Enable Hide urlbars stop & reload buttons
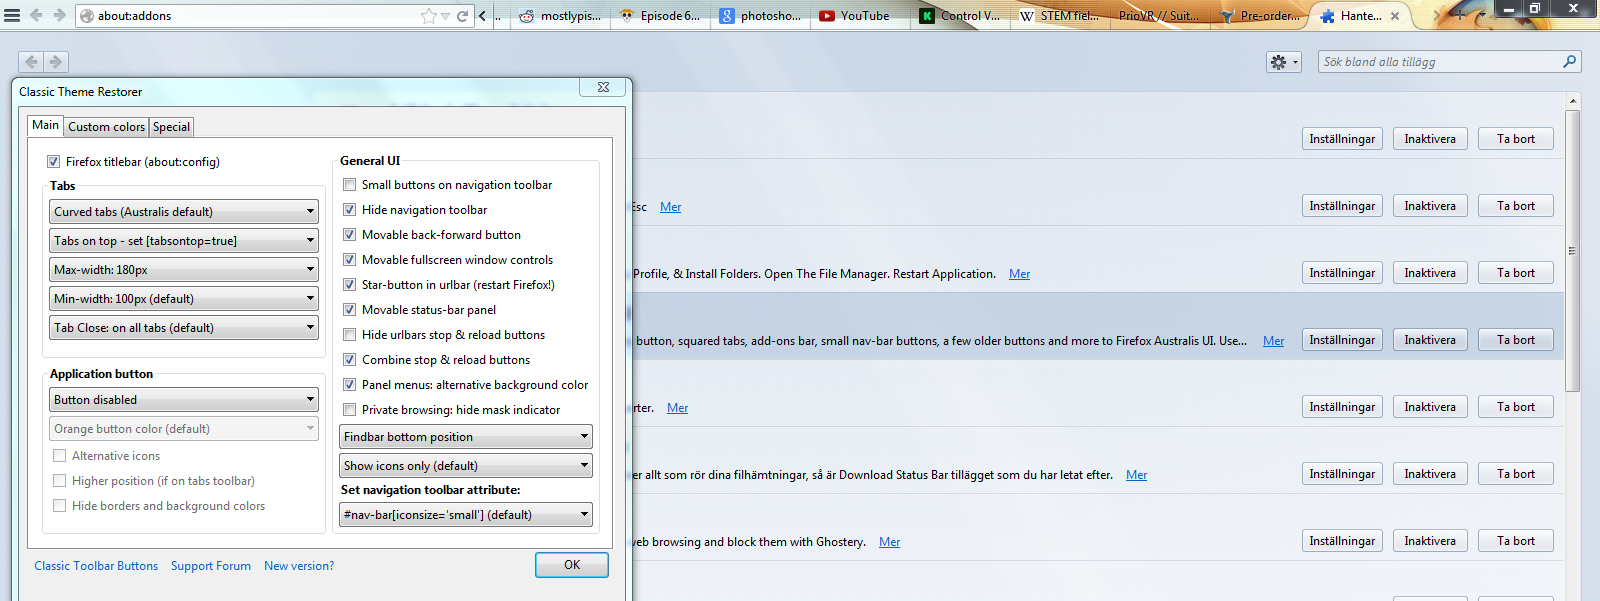1600x601 pixels. pos(349,335)
